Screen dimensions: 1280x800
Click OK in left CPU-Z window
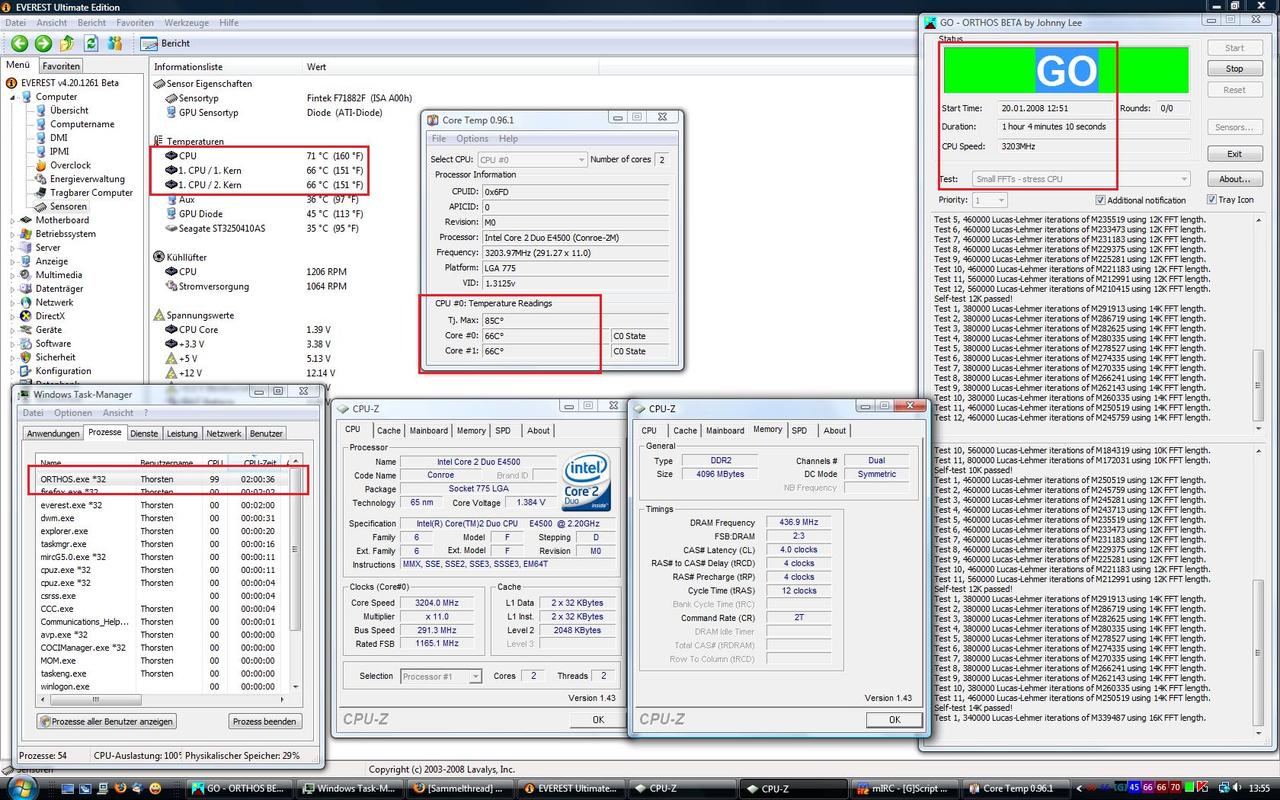(598, 719)
